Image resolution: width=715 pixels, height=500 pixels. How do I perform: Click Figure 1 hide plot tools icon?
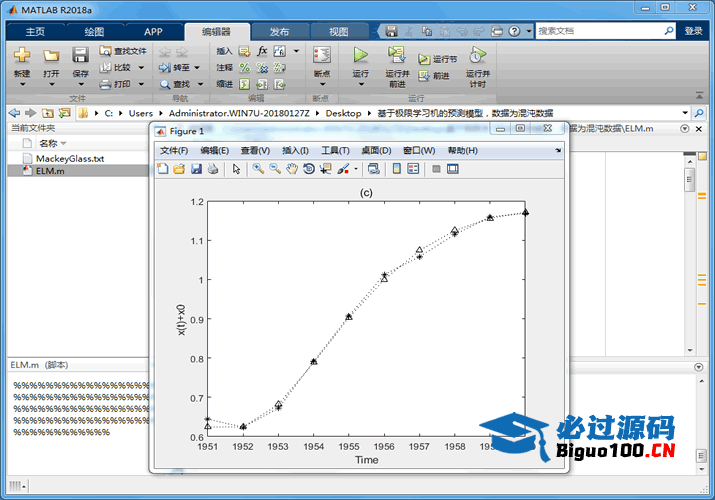pos(436,169)
